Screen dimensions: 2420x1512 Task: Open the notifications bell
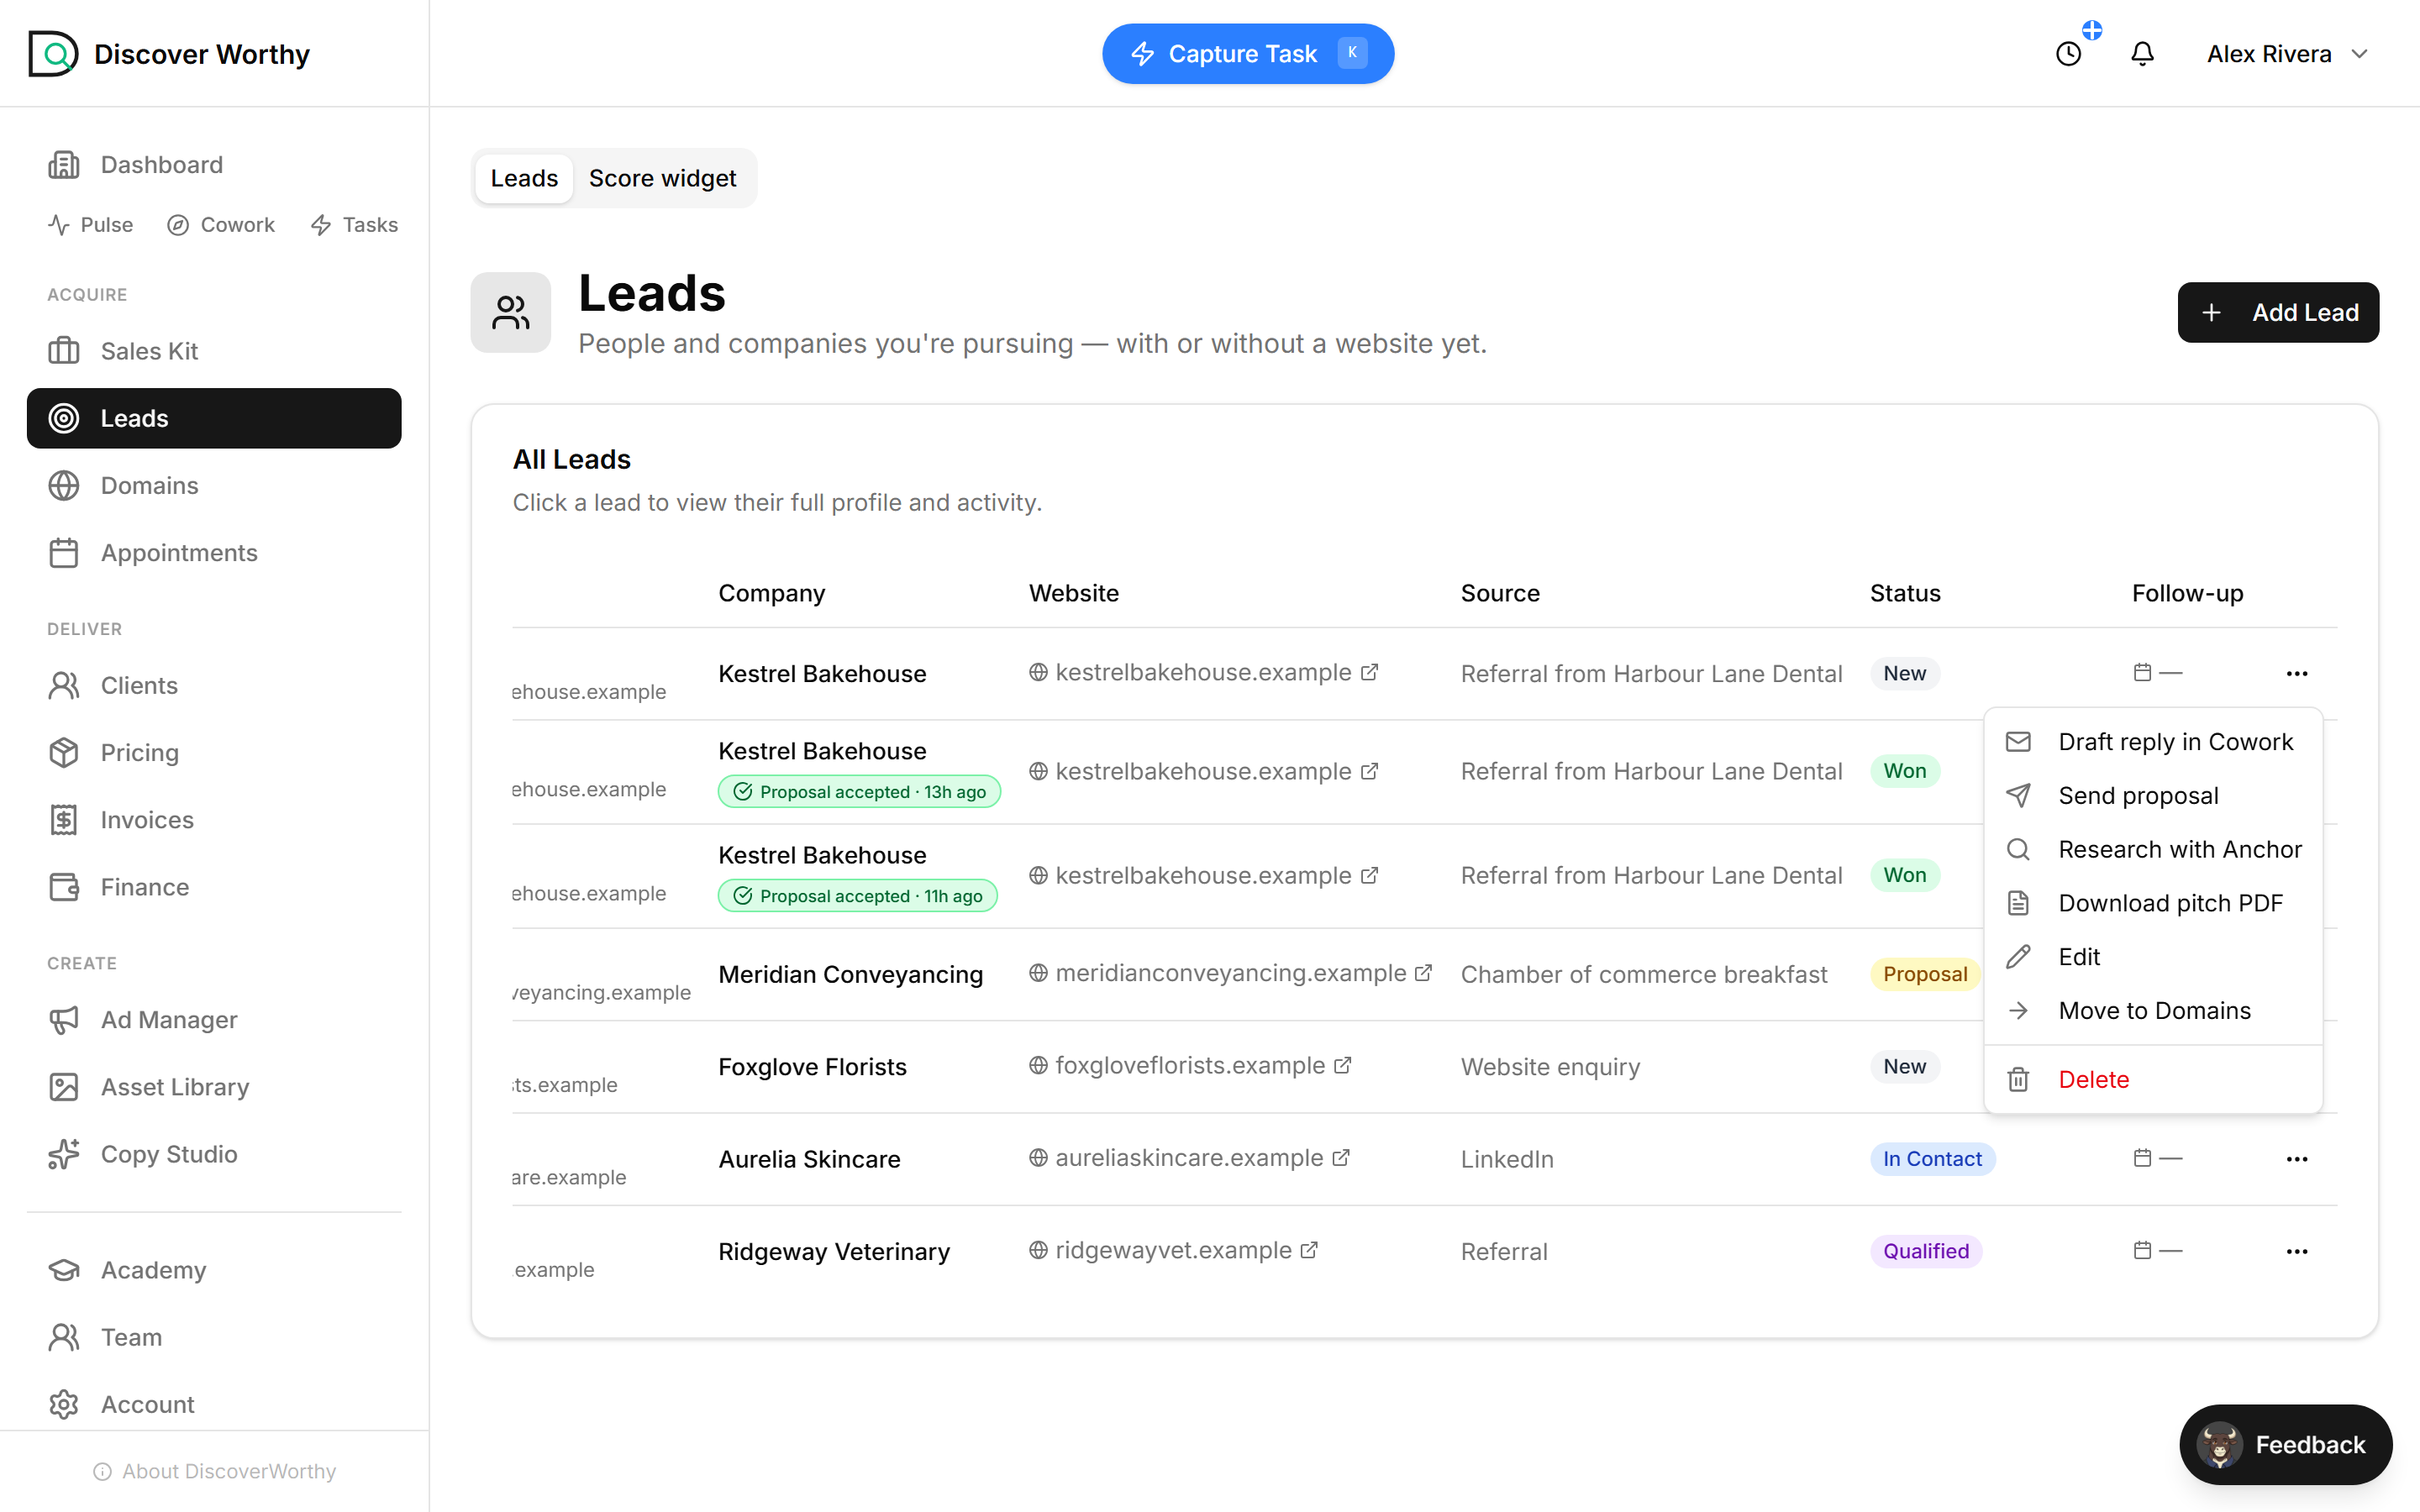(x=2142, y=54)
